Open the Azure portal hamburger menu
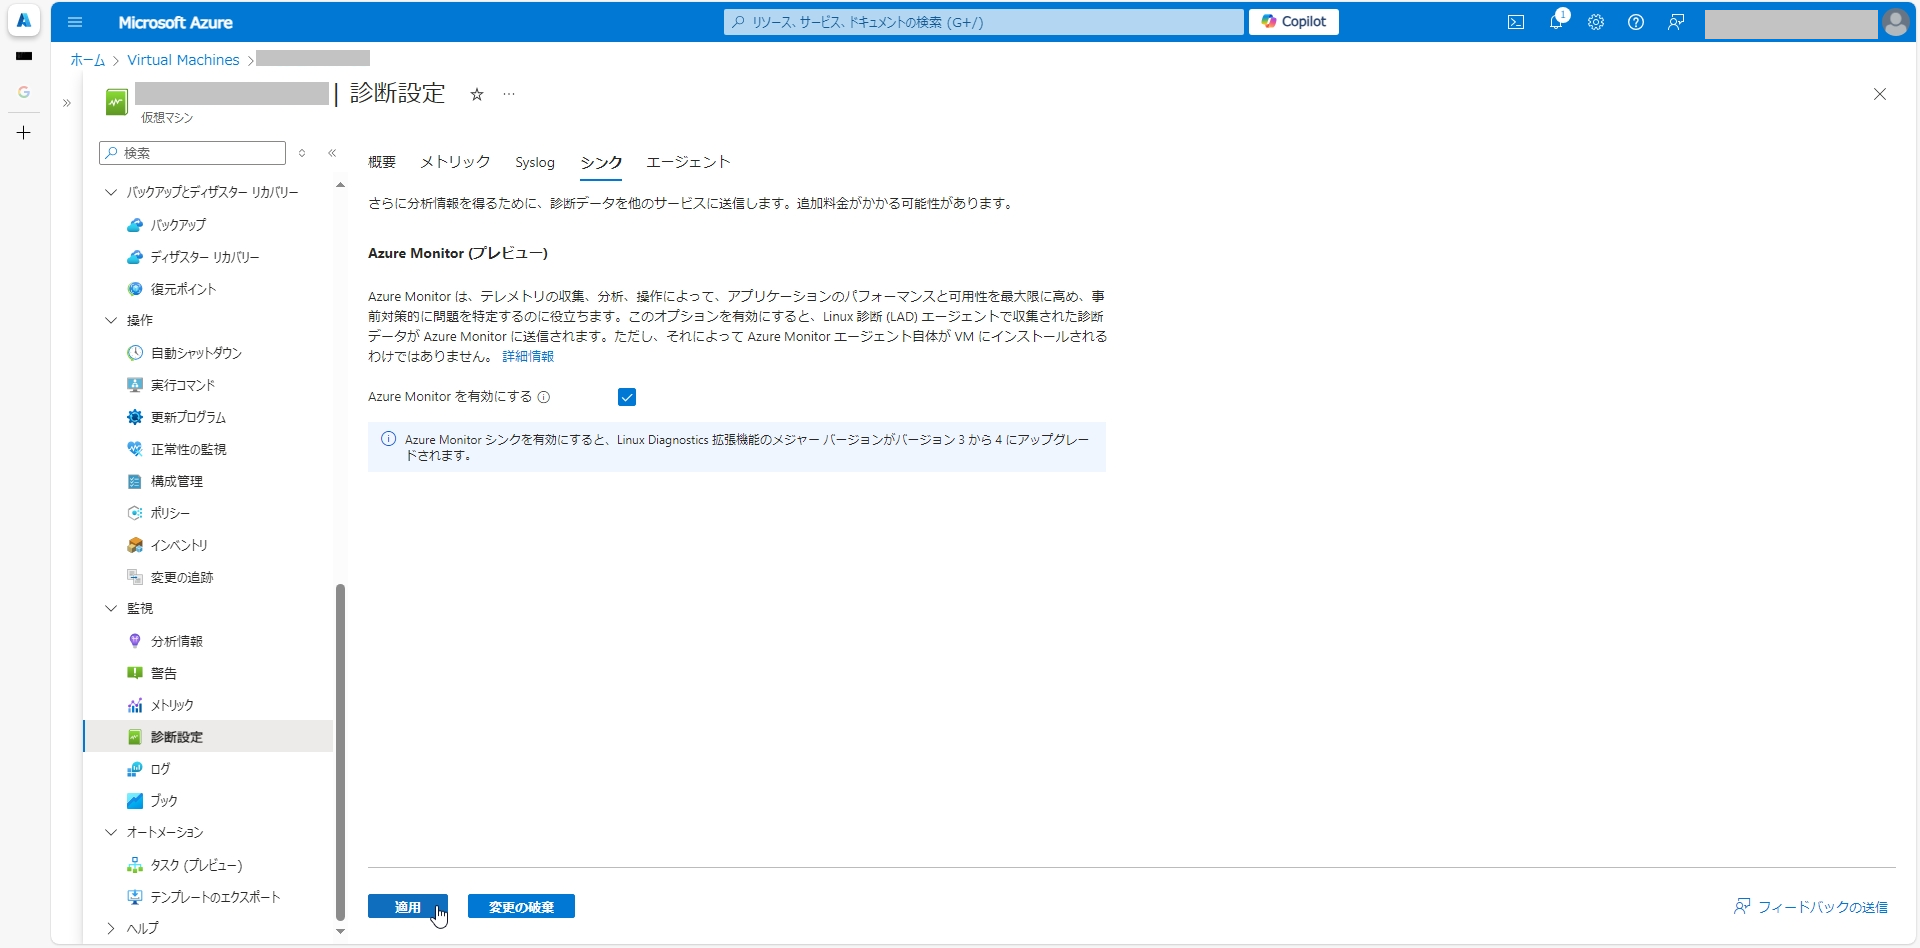 tap(75, 22)
